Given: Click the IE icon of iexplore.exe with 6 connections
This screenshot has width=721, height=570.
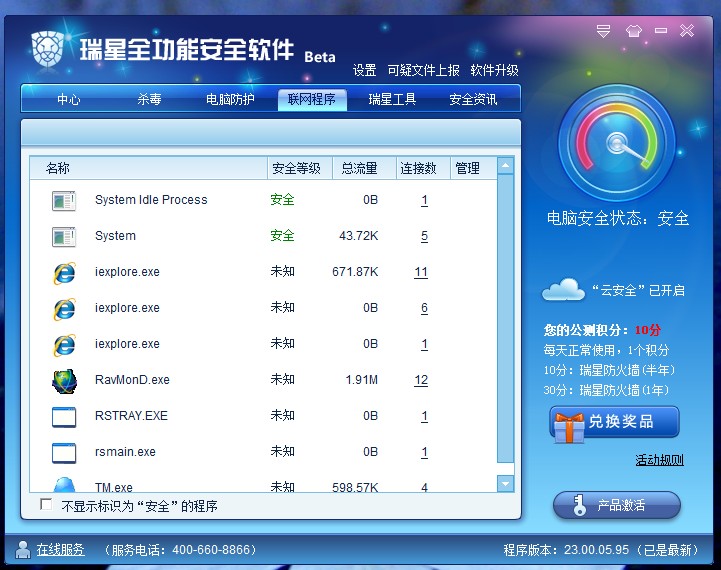Looking at the screenshot, I should (x=64, y=308).
